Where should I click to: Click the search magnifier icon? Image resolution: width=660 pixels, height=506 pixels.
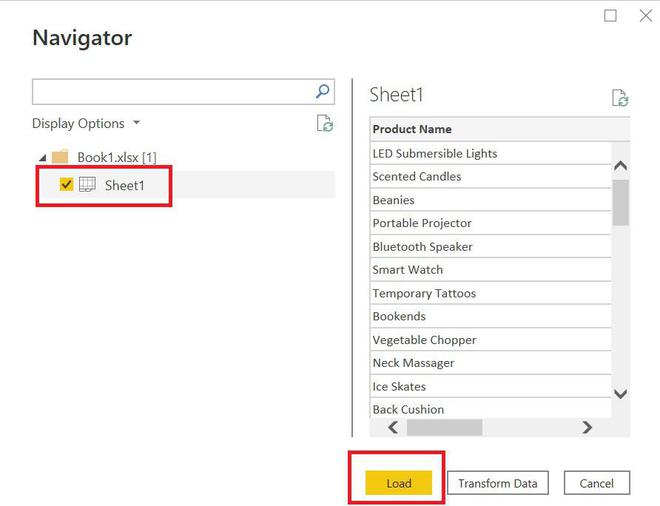[323, 91]
